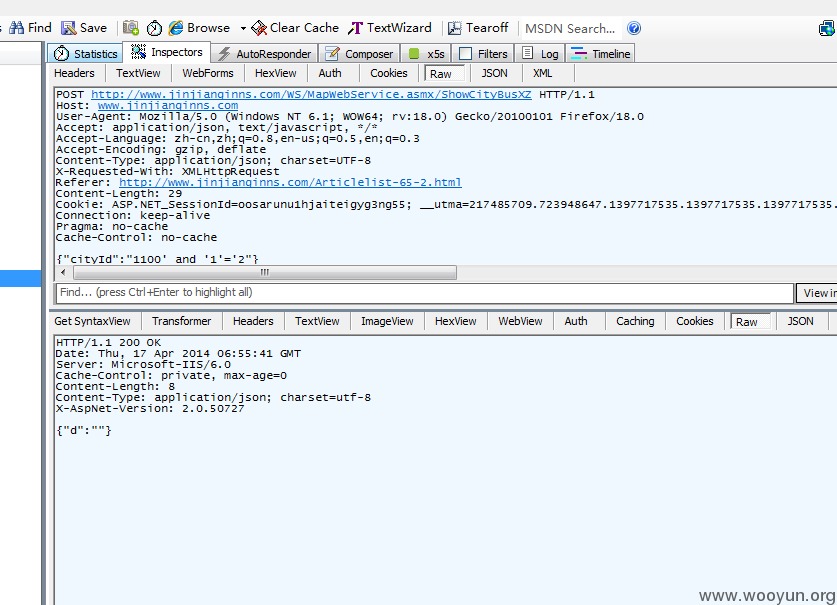The width and height of the screenshot is (837, 605).
Task: Open the AutoResponder tab
Action: coord(265,53)
